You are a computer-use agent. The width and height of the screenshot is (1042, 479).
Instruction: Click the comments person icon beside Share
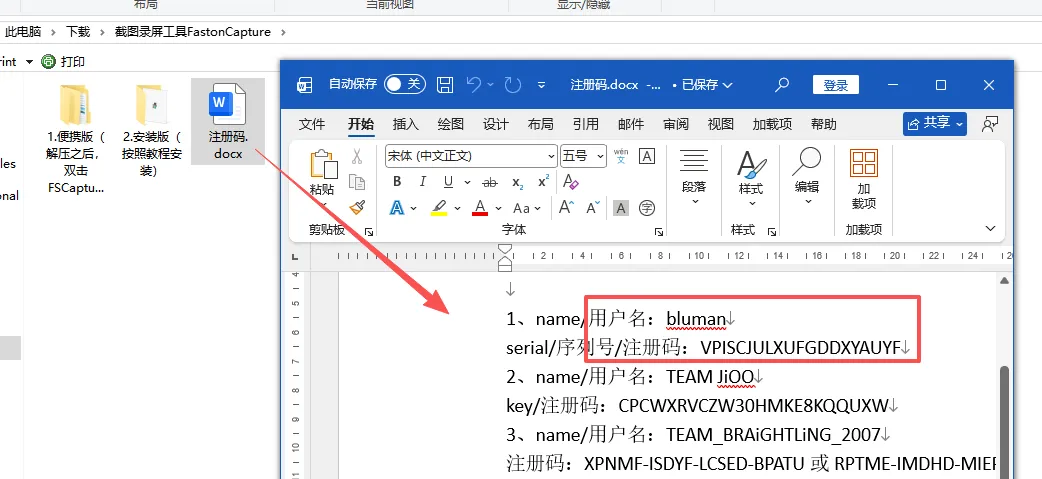(x=990, y=124)
